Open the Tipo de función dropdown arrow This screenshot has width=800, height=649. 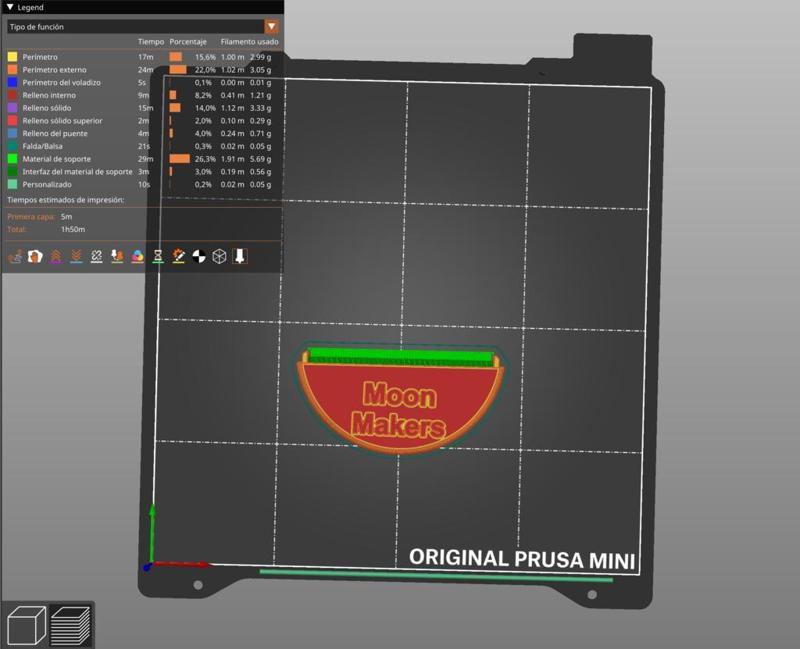point(271,27)
